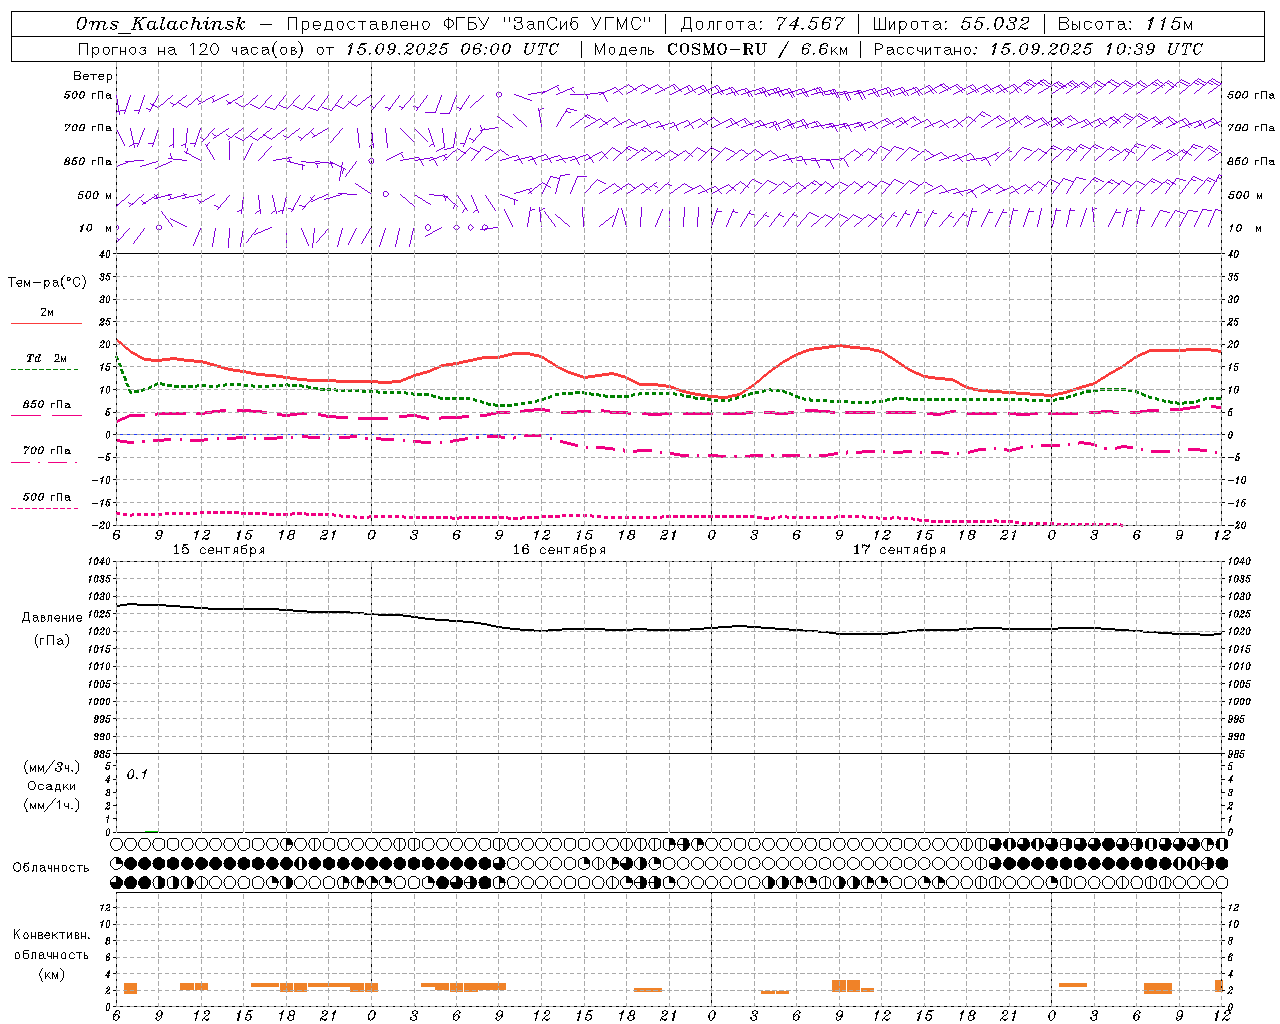Click the red '2м' legend line
The height and width of the screenshot is (1024, 1280).
point(46,323)
